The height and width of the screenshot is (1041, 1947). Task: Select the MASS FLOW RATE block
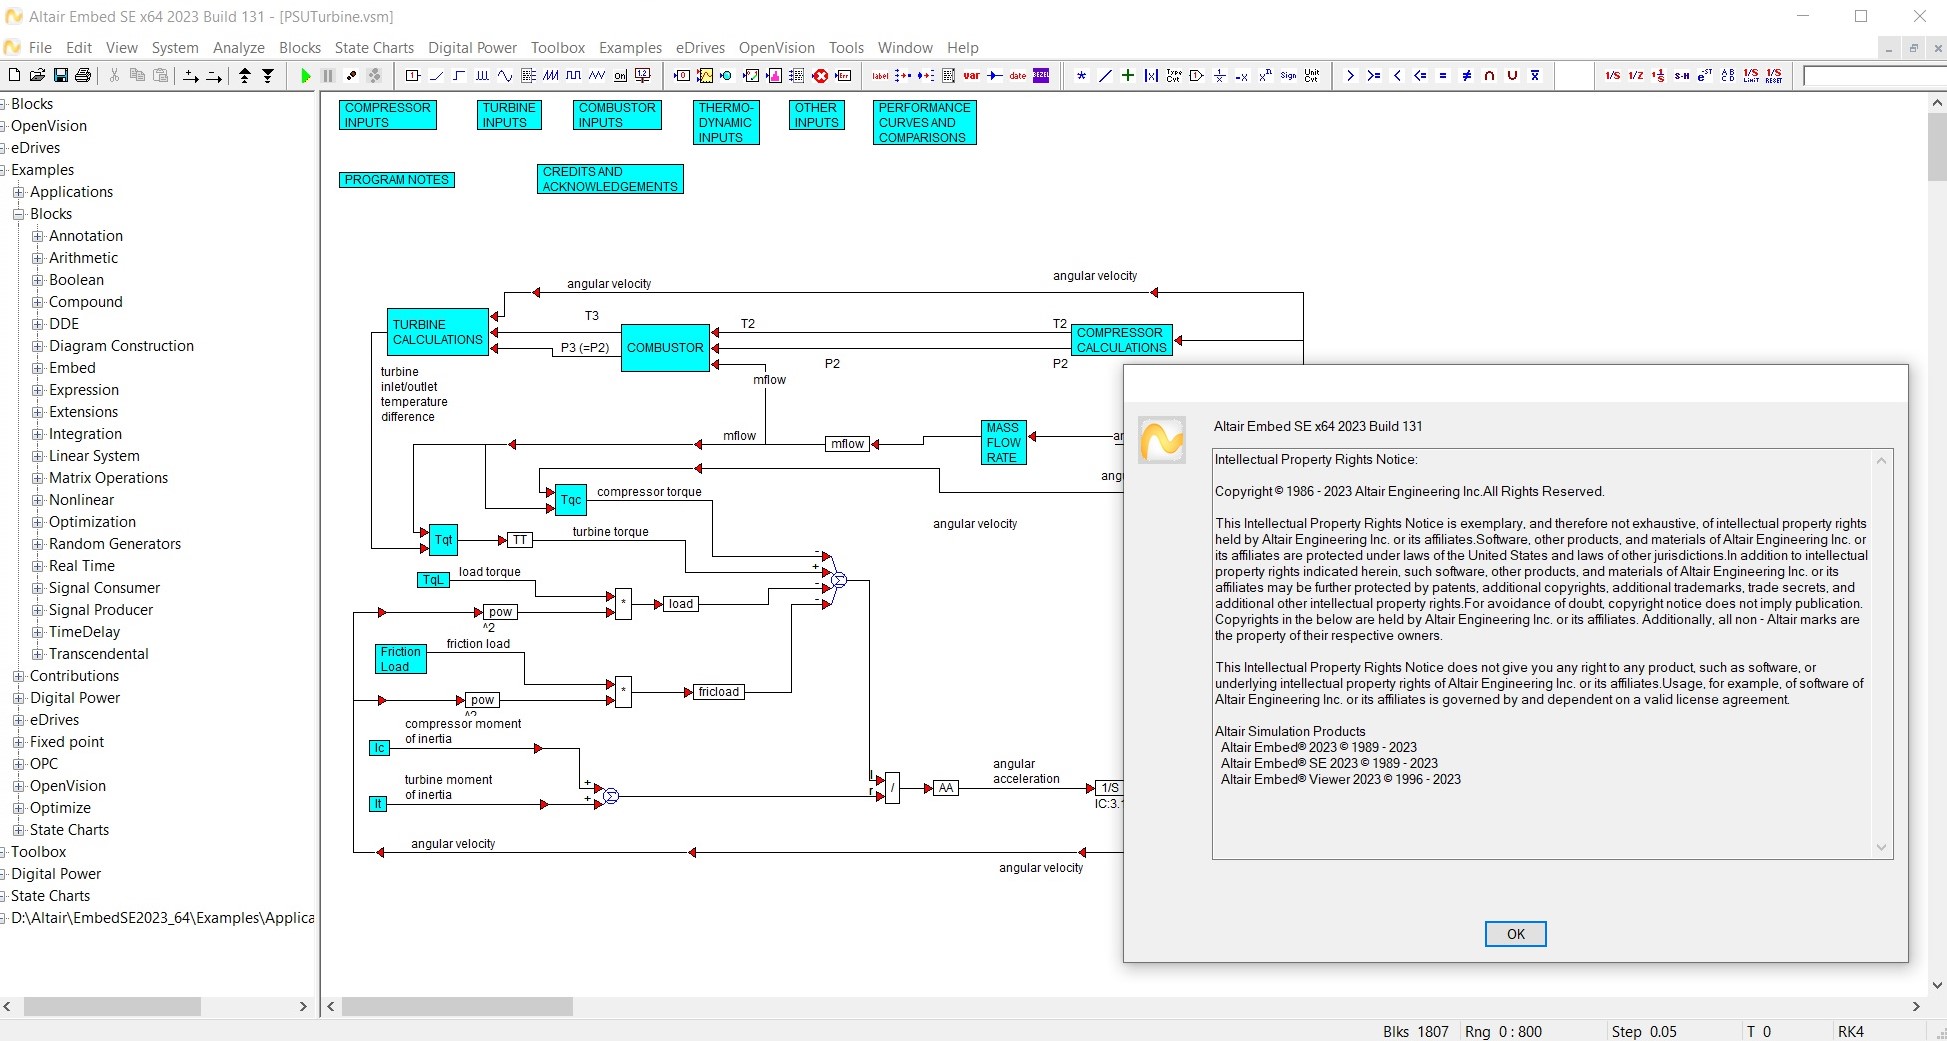1004,443
